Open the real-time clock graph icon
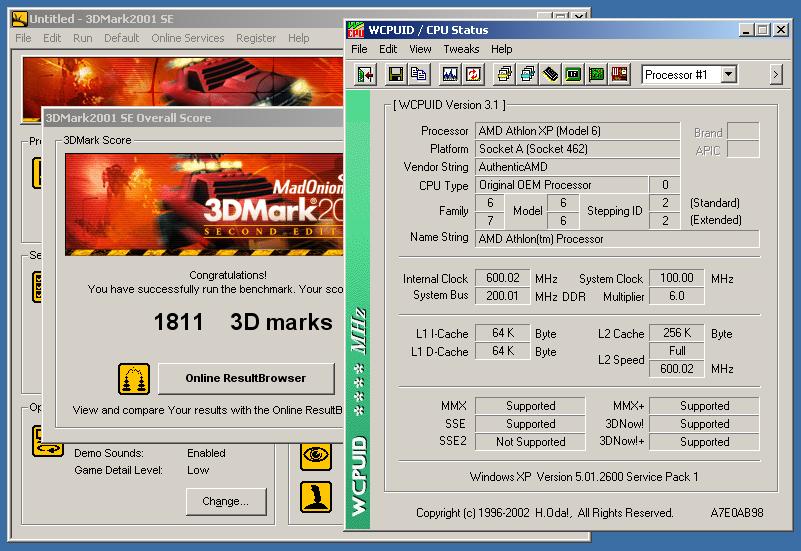The height and width of the screenshot is (551, 801). [450, 75]
